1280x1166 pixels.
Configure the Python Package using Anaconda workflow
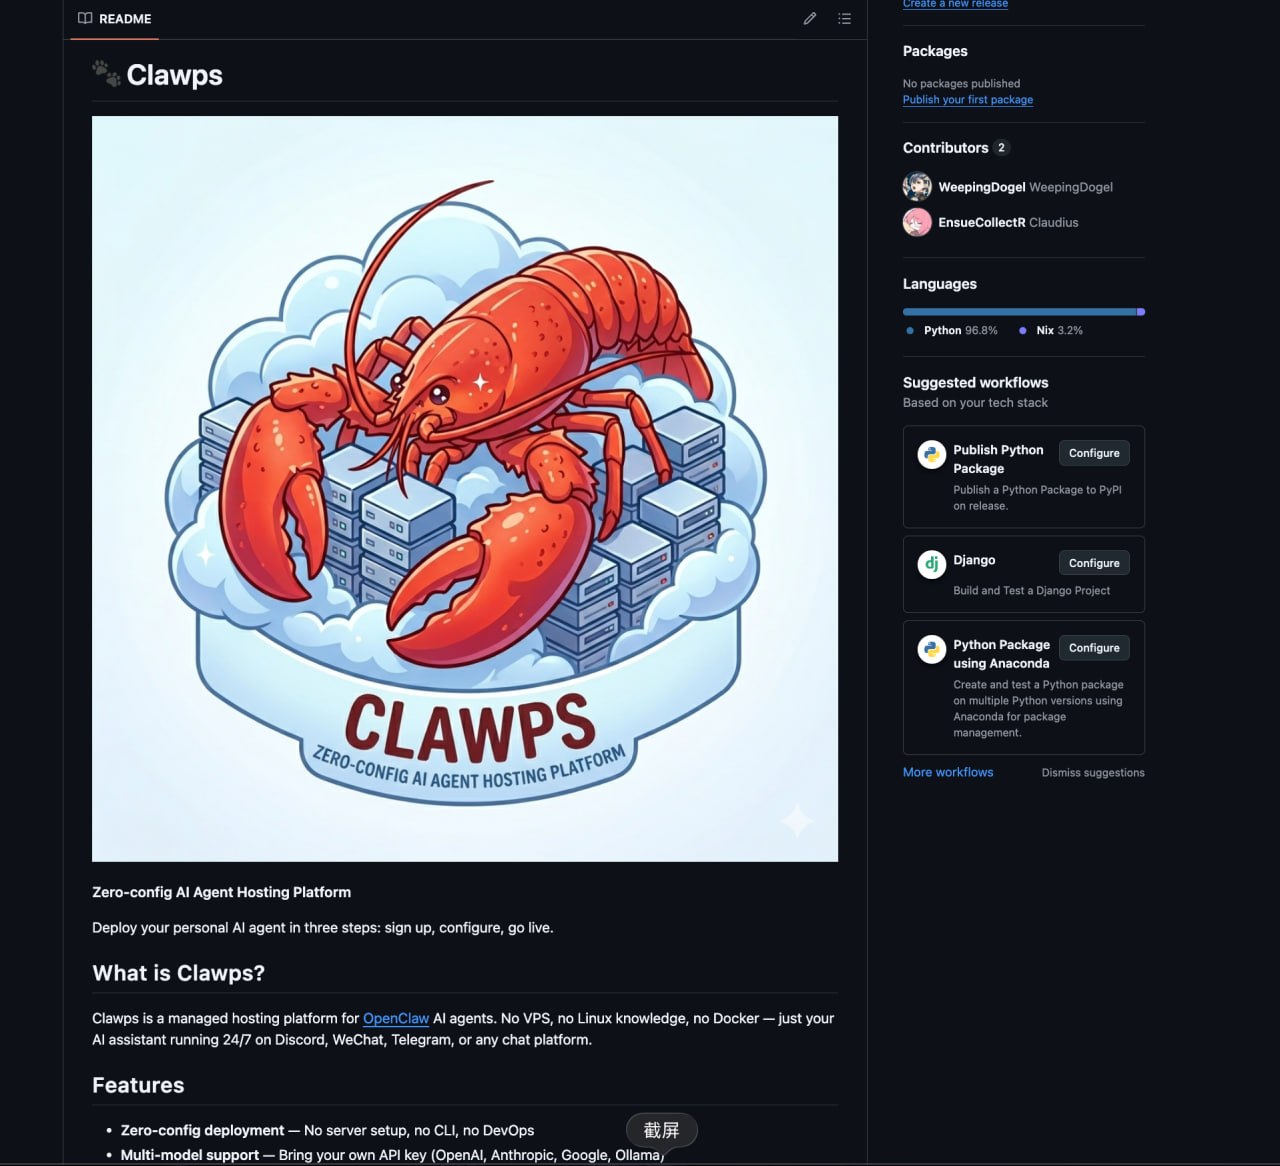[x=1094, y=648]
